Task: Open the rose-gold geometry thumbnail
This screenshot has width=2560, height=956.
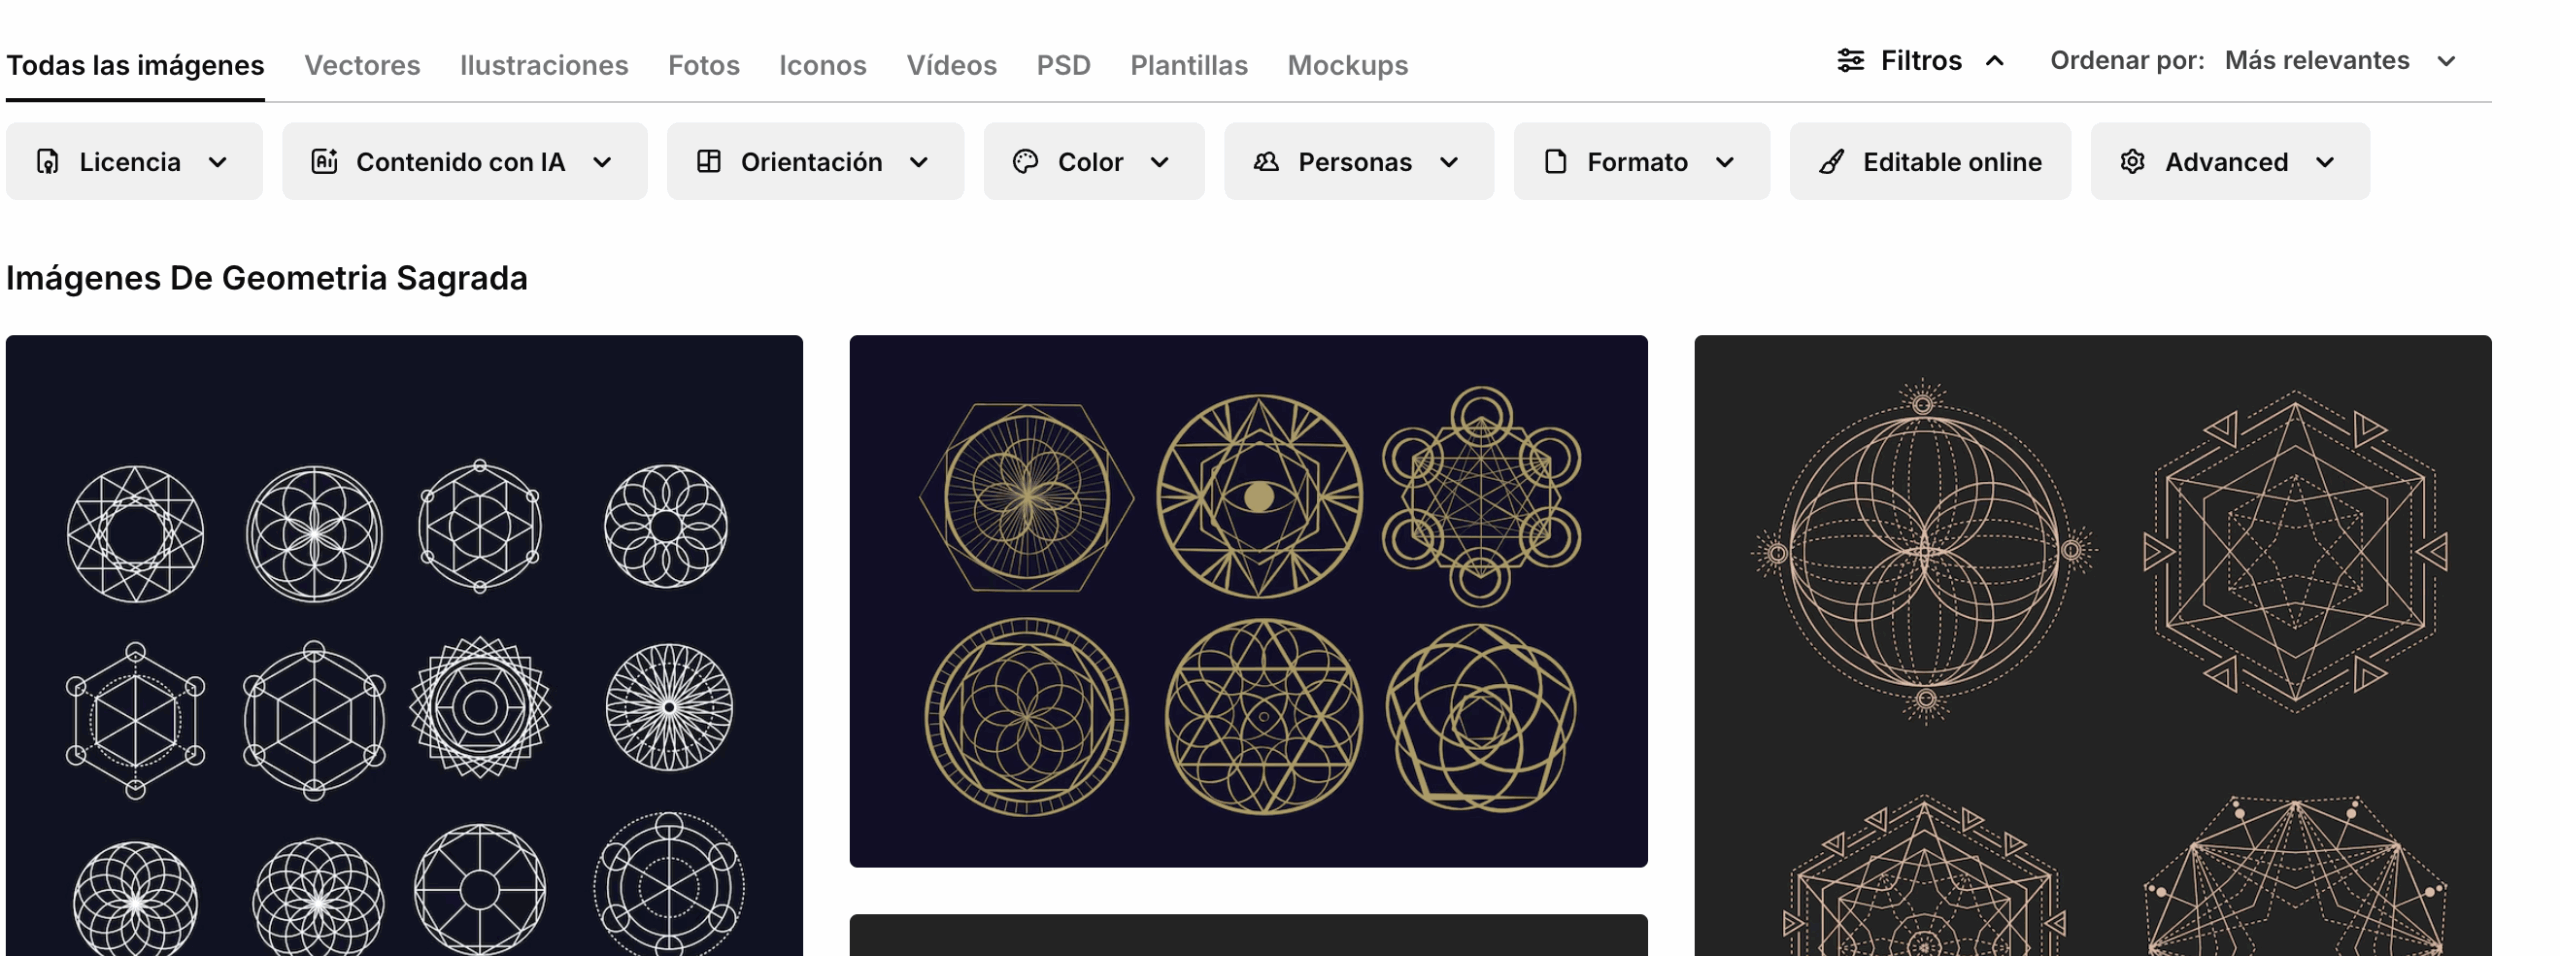Action: [x=2092, y=645]
